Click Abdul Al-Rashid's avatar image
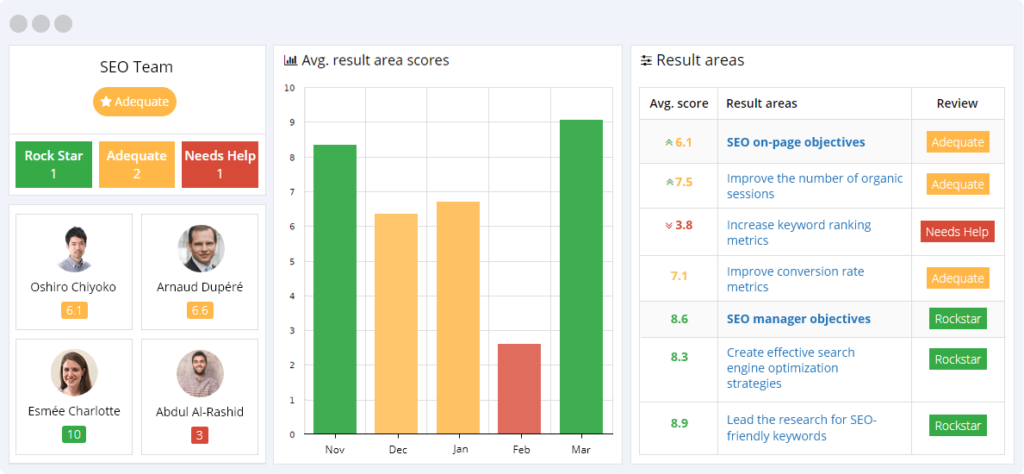Screen dimensions: 1024x474 [x=200, y=373]
